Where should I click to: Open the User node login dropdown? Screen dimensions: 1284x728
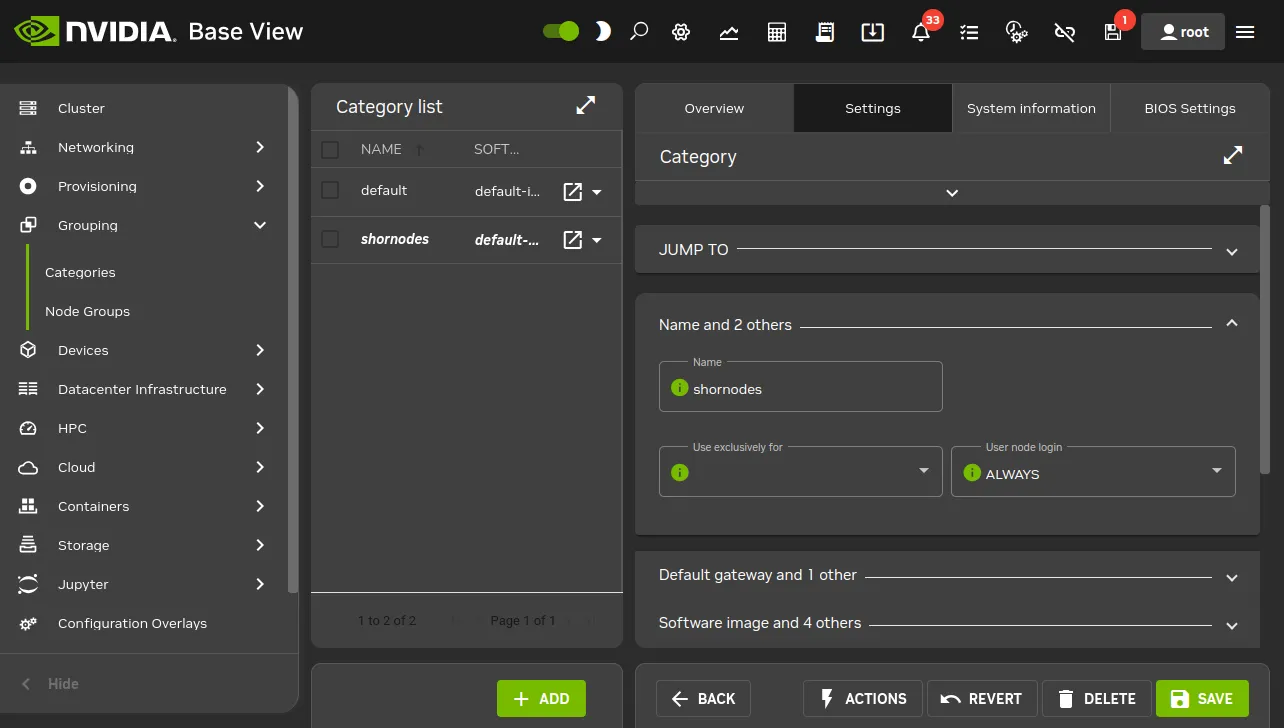click(1093, 472)
